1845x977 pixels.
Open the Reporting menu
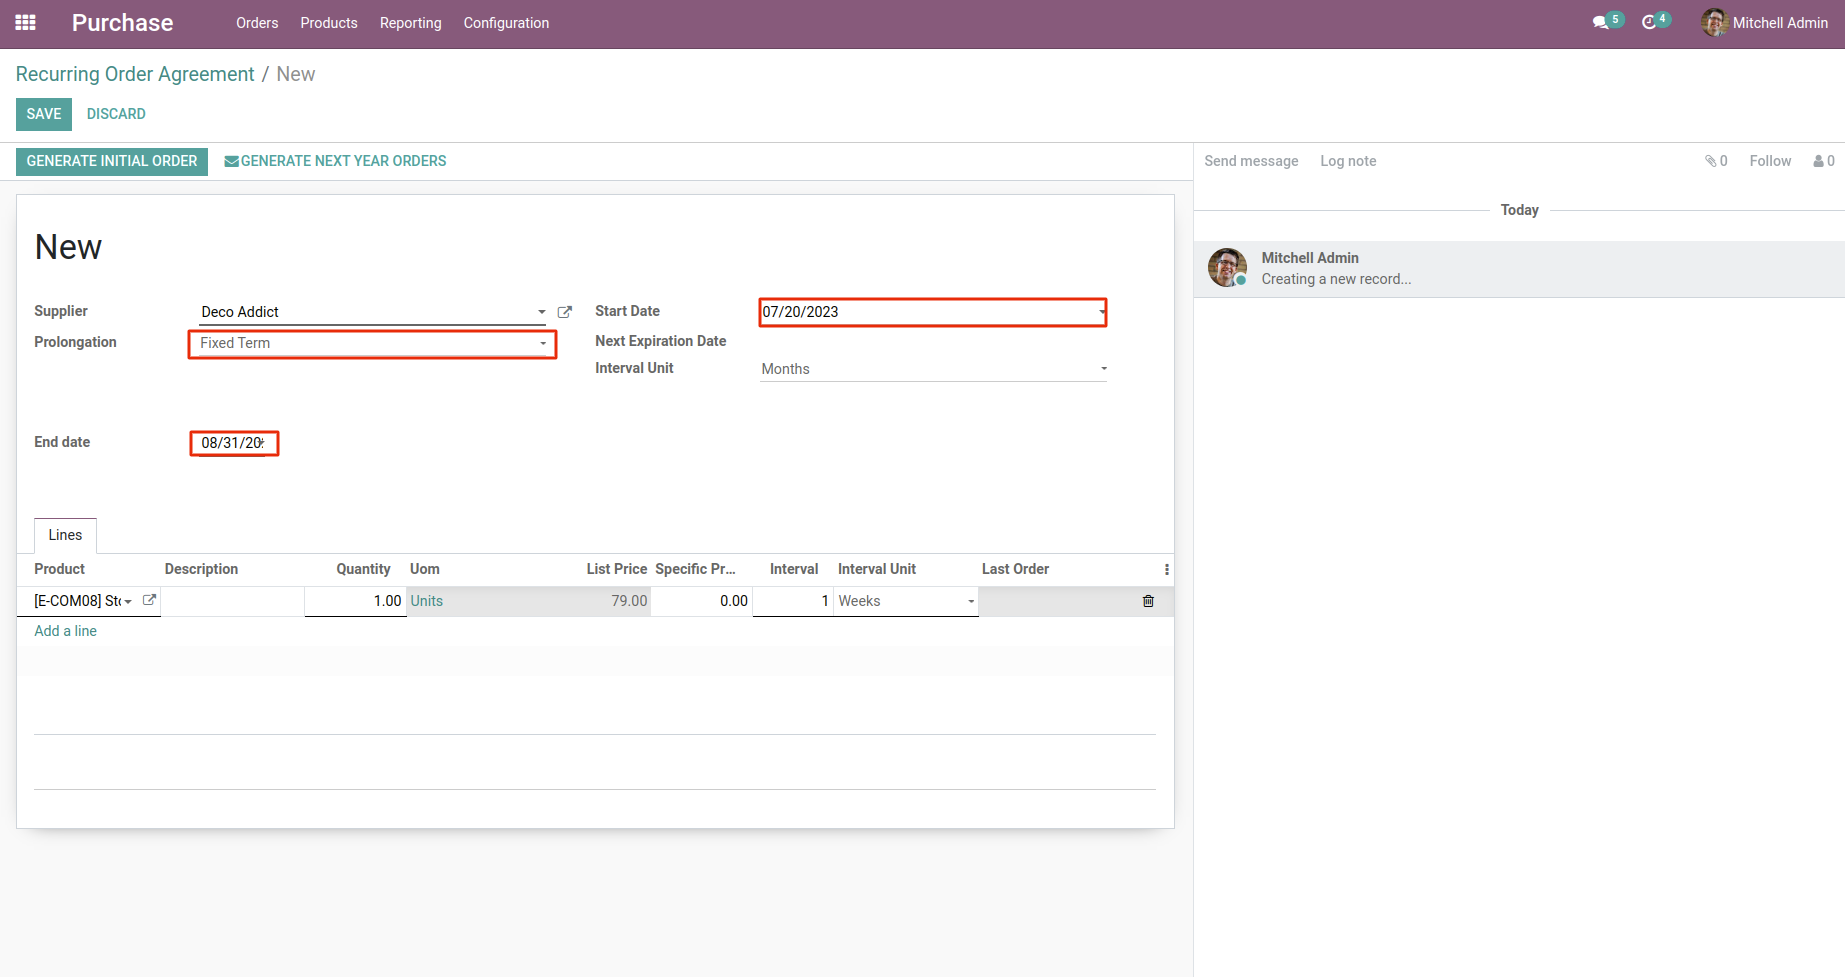tap(410, 23)
